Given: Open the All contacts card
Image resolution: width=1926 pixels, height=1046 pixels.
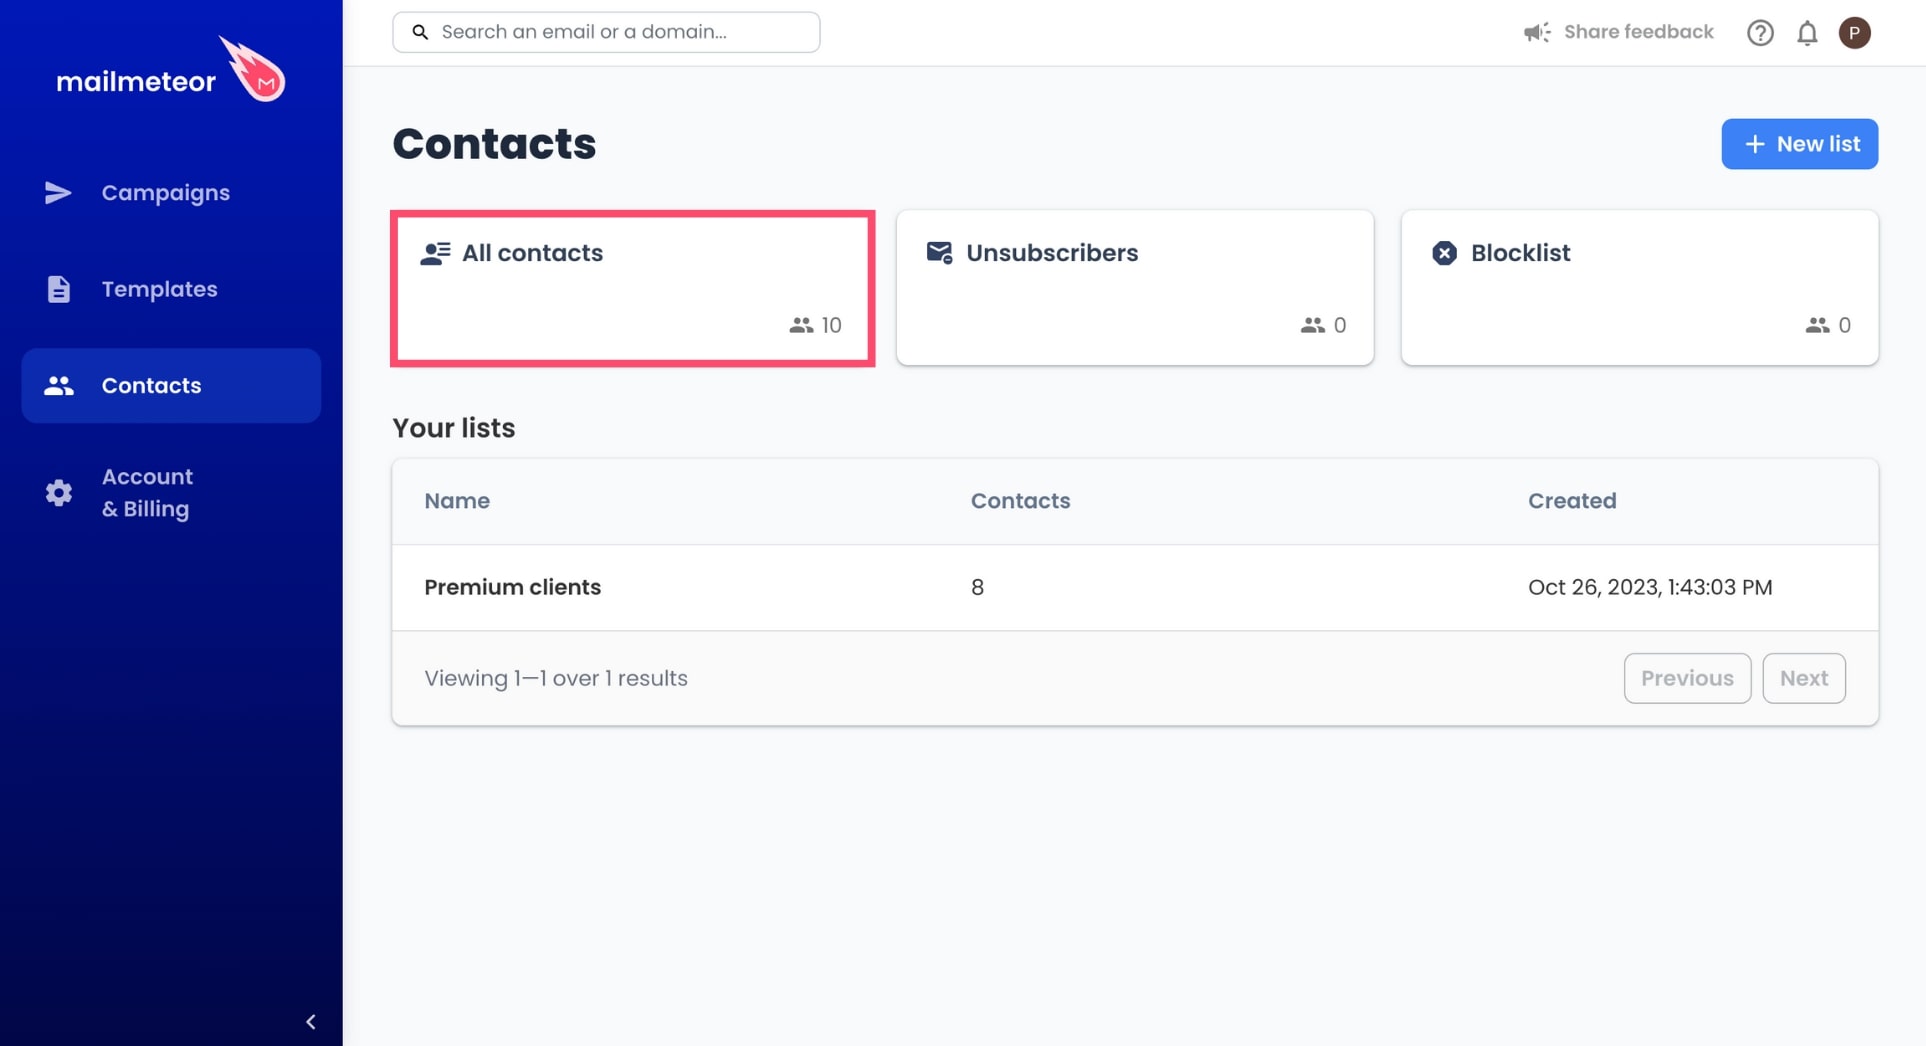Looking at the screenshot, I should pyautogui.click(x=632, y=288).
